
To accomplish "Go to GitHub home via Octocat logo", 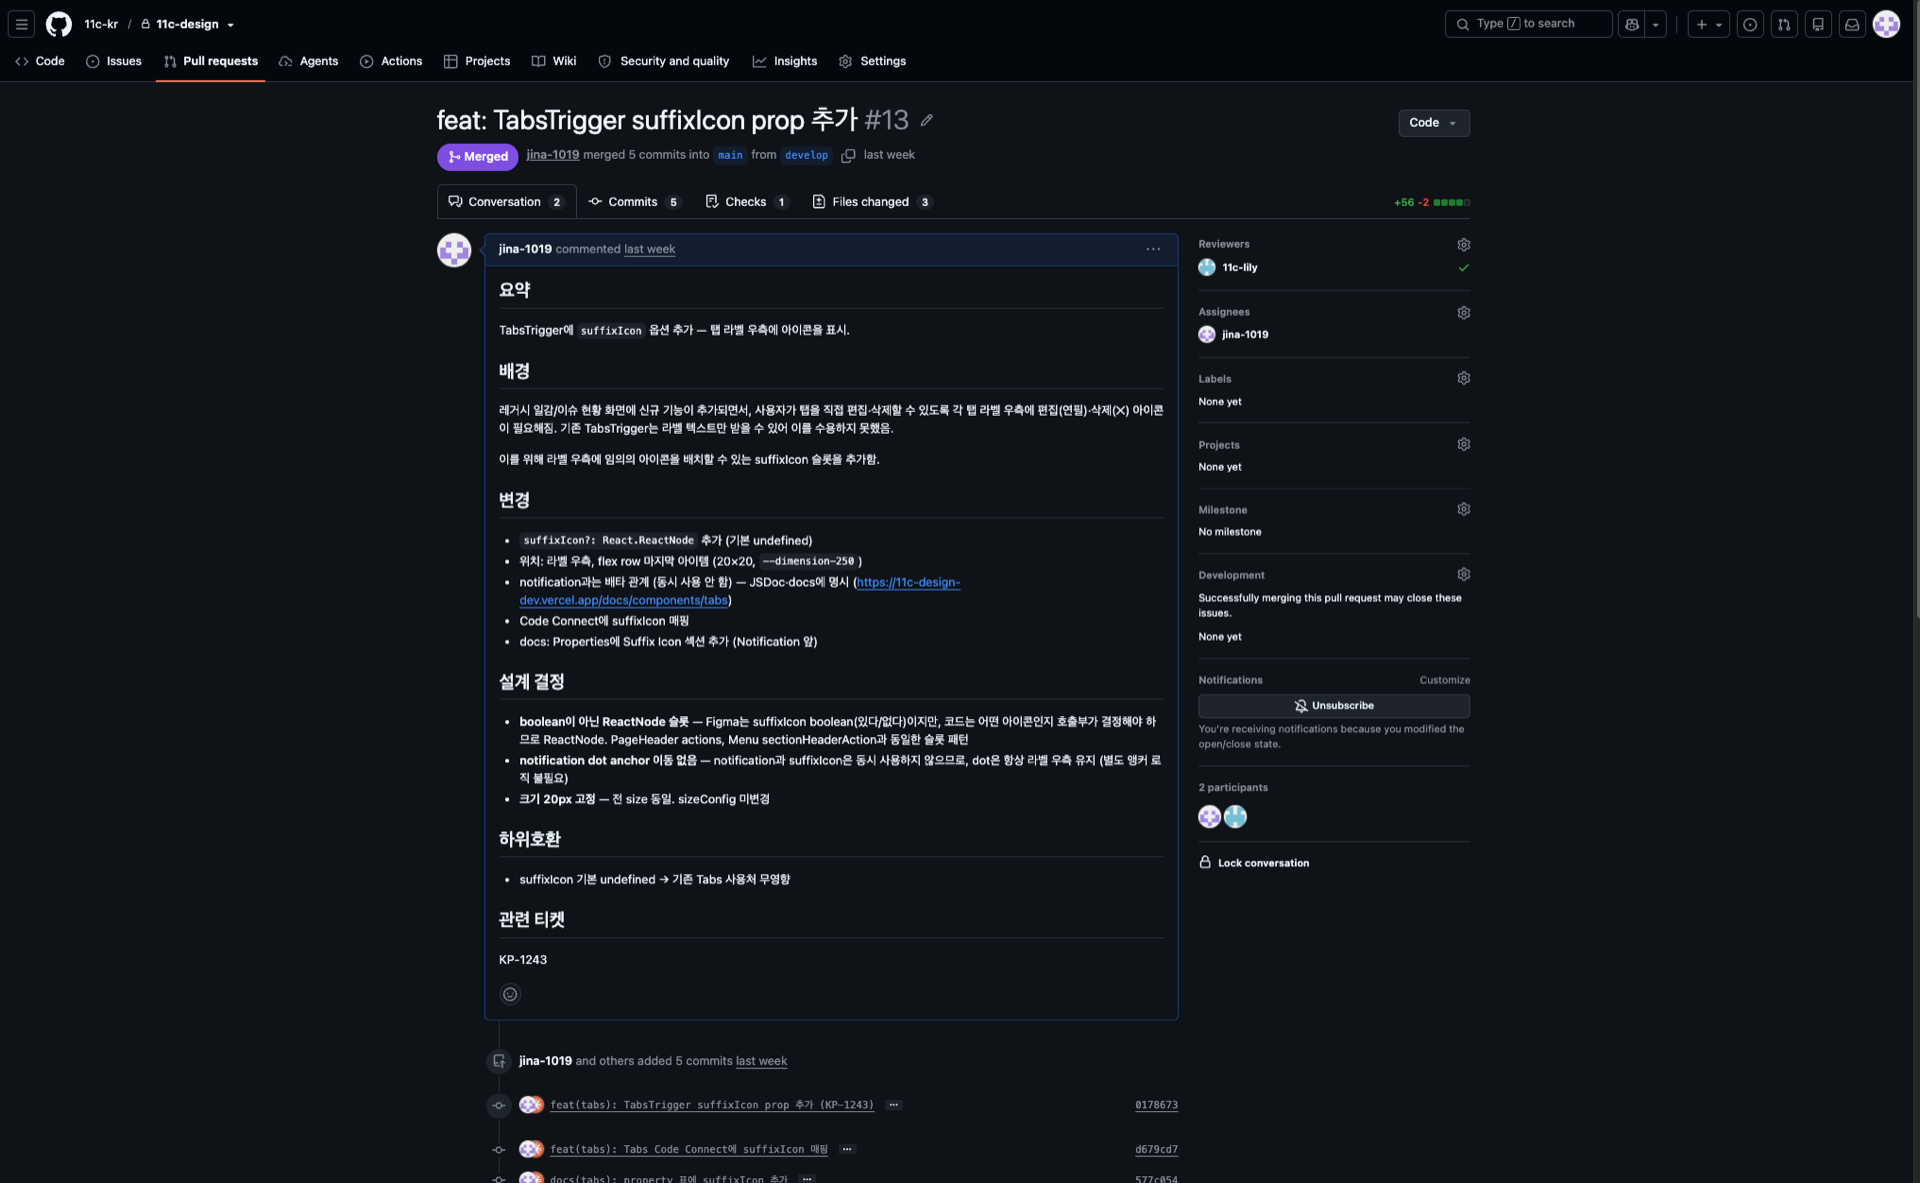I will (x=59, y=24).
